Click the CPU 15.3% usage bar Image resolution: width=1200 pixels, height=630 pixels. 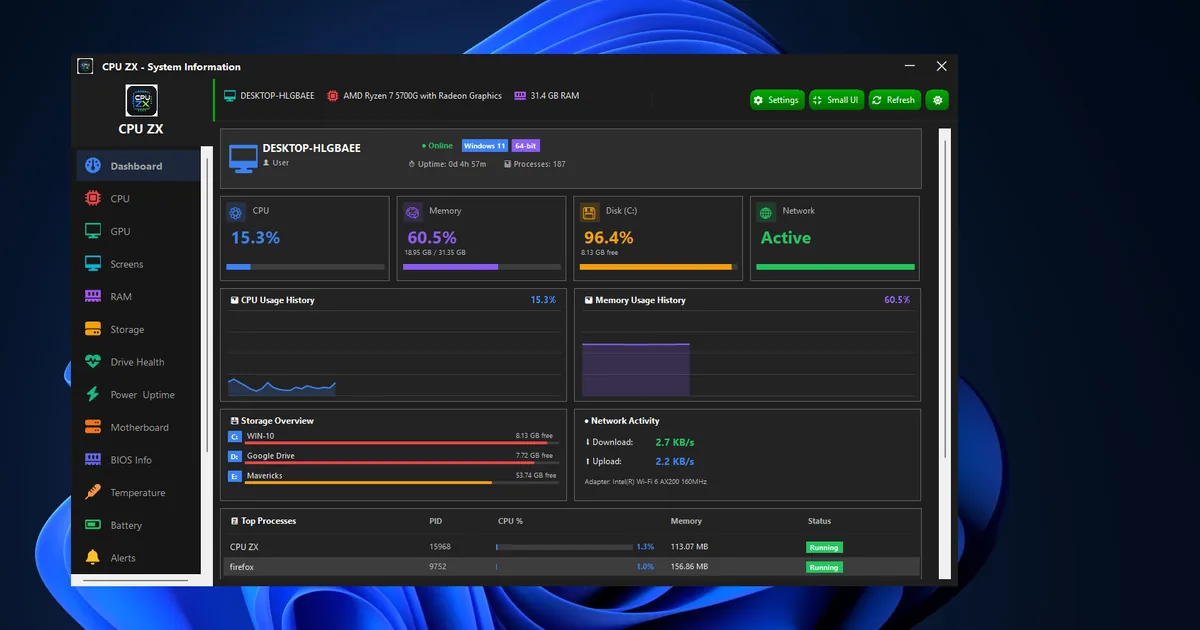(x=306, y=267)
